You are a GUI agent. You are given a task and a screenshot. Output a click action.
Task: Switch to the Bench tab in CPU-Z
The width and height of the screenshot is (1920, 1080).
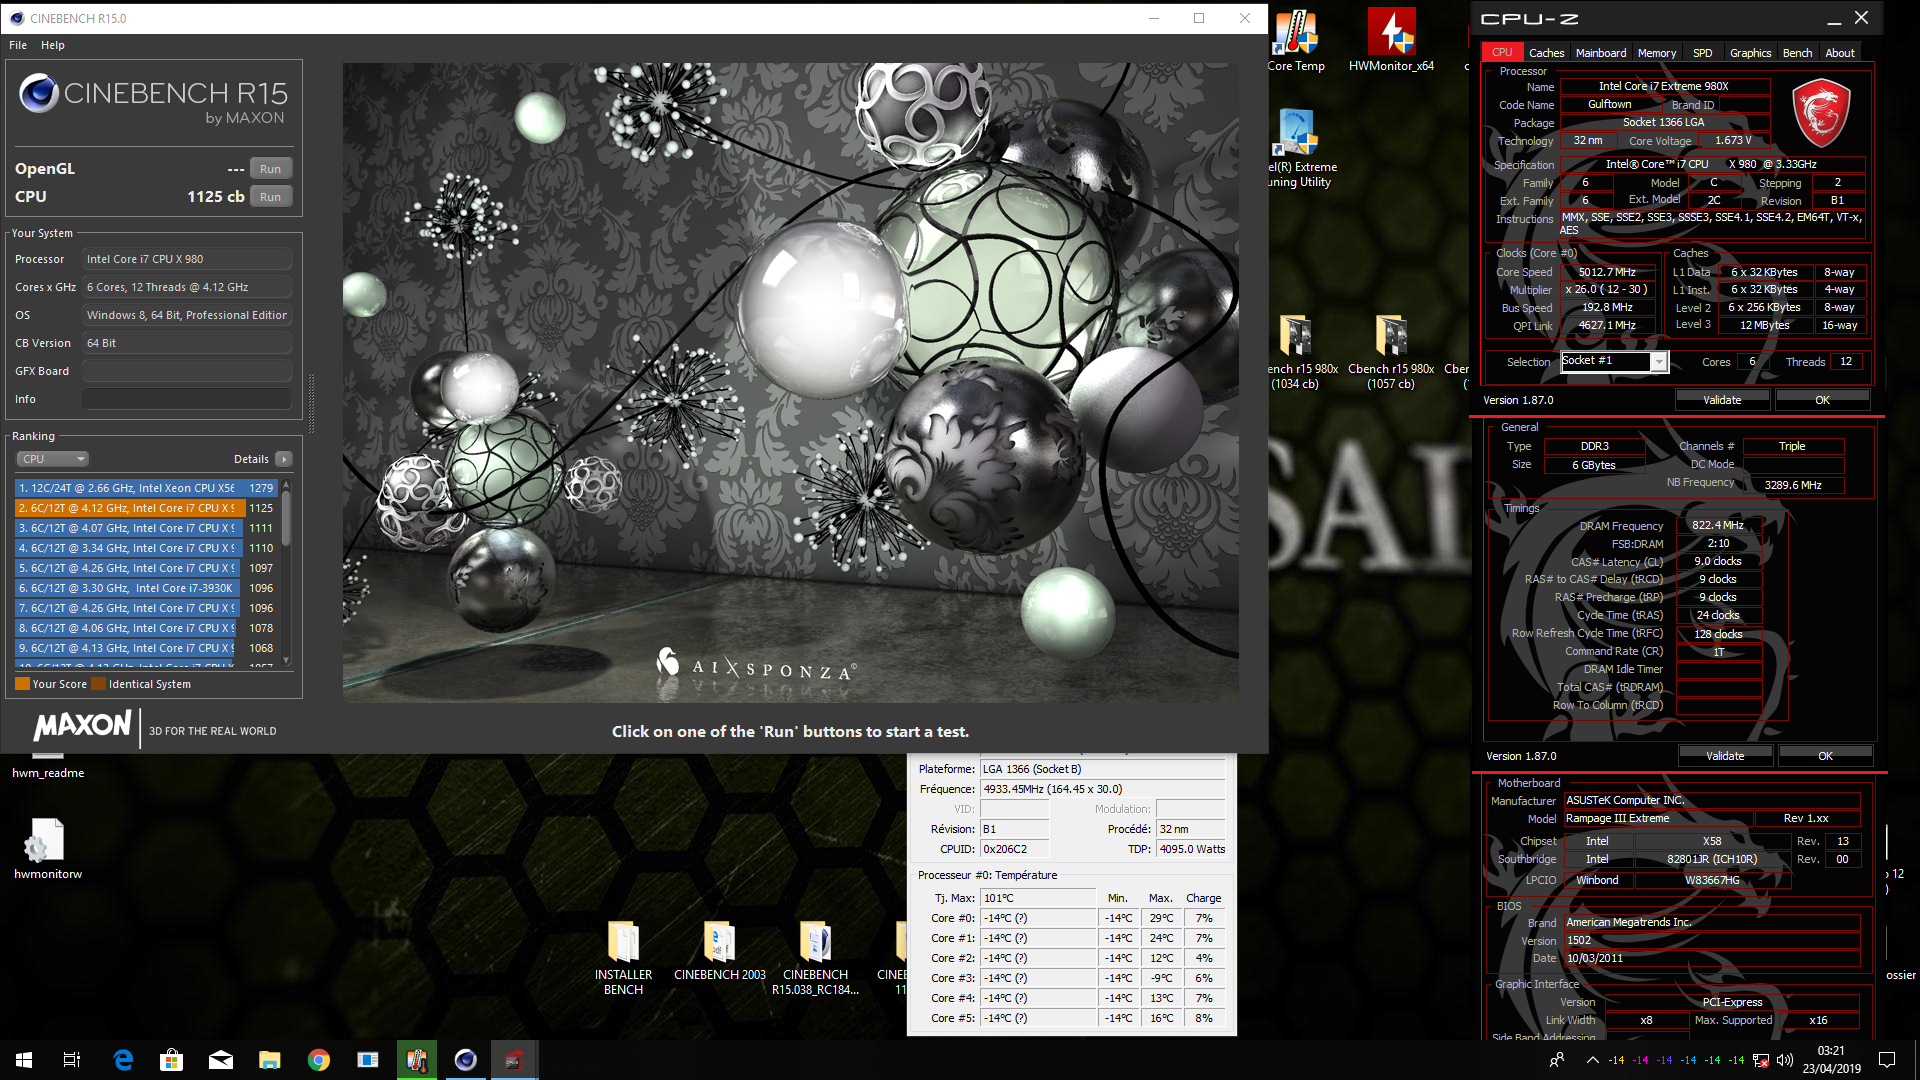(x=1797, y=53)
